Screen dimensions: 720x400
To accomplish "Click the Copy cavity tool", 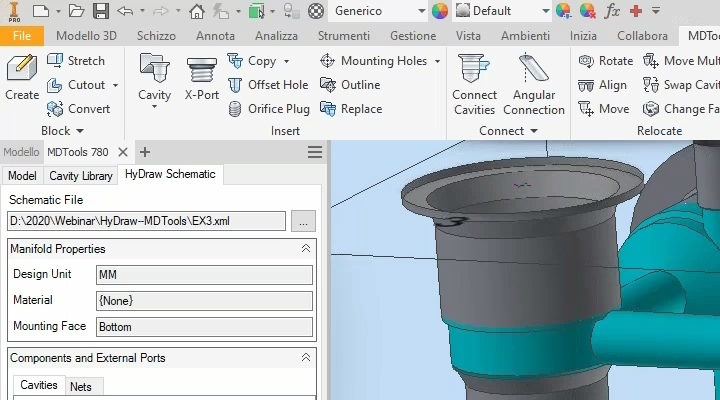I will 252,61.
